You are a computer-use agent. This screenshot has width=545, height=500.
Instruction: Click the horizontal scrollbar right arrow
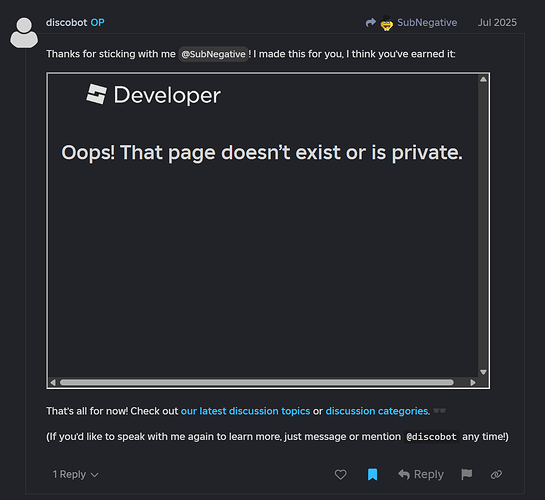[473, 383]
